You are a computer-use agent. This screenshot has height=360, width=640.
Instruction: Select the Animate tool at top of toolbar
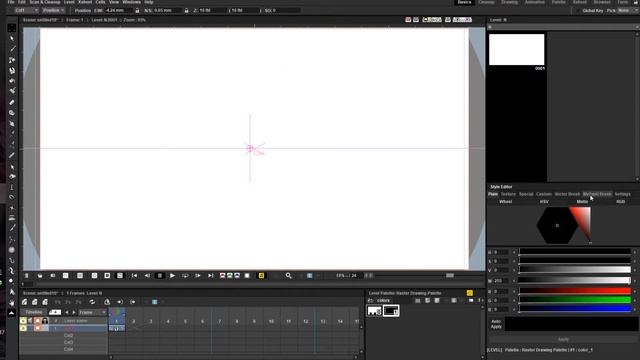tap(12, 28)
